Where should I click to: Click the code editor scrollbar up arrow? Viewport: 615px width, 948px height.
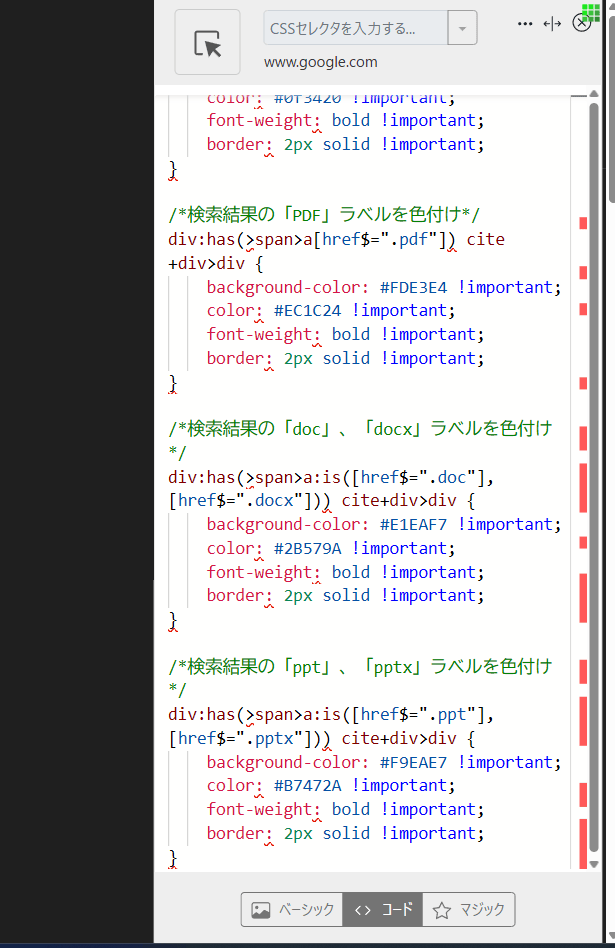point(594,94)
